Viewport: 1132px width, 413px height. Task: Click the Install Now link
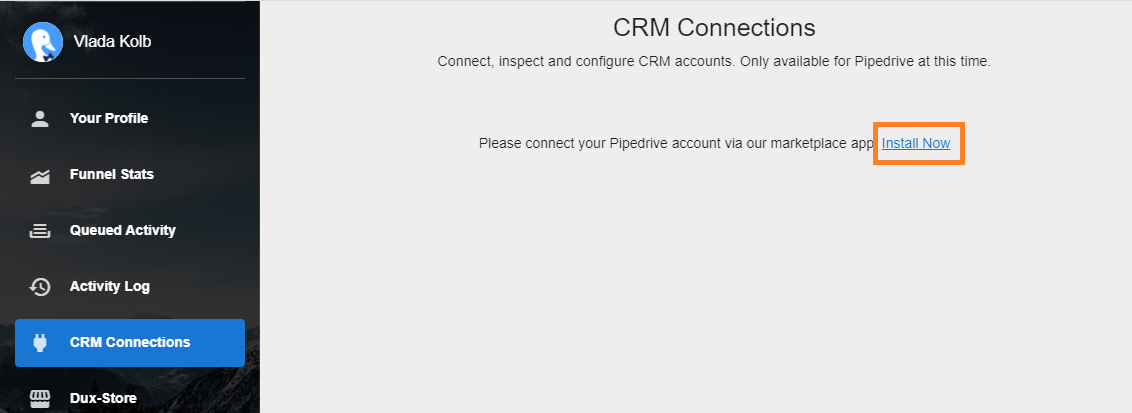(916, 143)
